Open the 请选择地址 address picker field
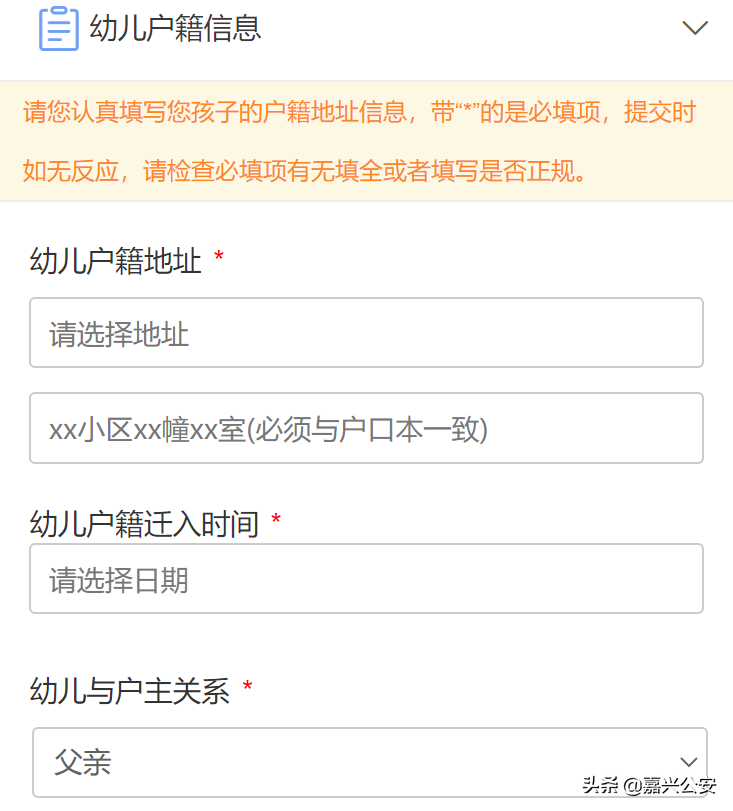 pos(366,333)
